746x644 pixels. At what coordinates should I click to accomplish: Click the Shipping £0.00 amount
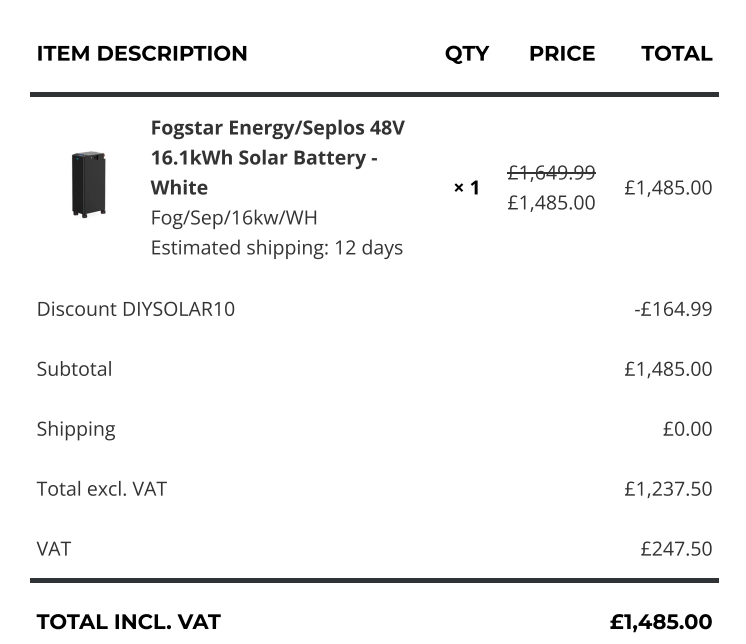tap(687, 429)
